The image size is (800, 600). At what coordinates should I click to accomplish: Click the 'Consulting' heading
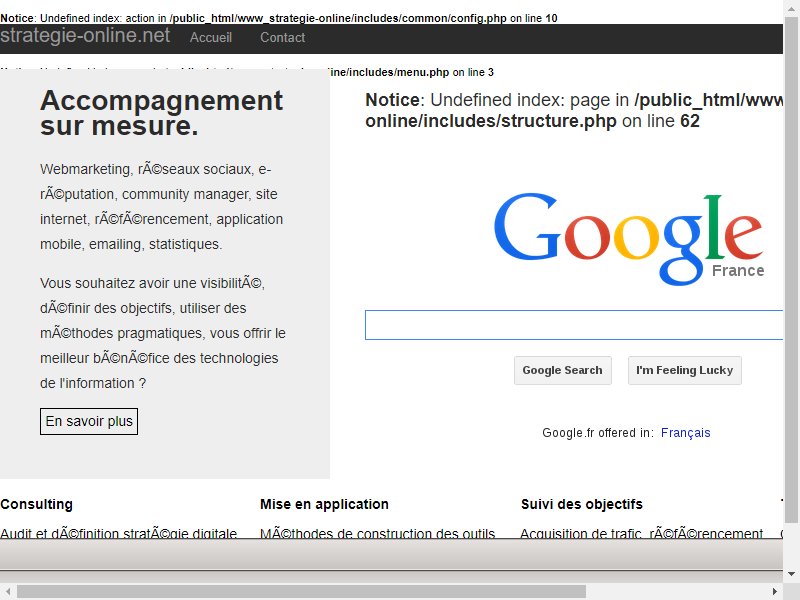point(37,504)
